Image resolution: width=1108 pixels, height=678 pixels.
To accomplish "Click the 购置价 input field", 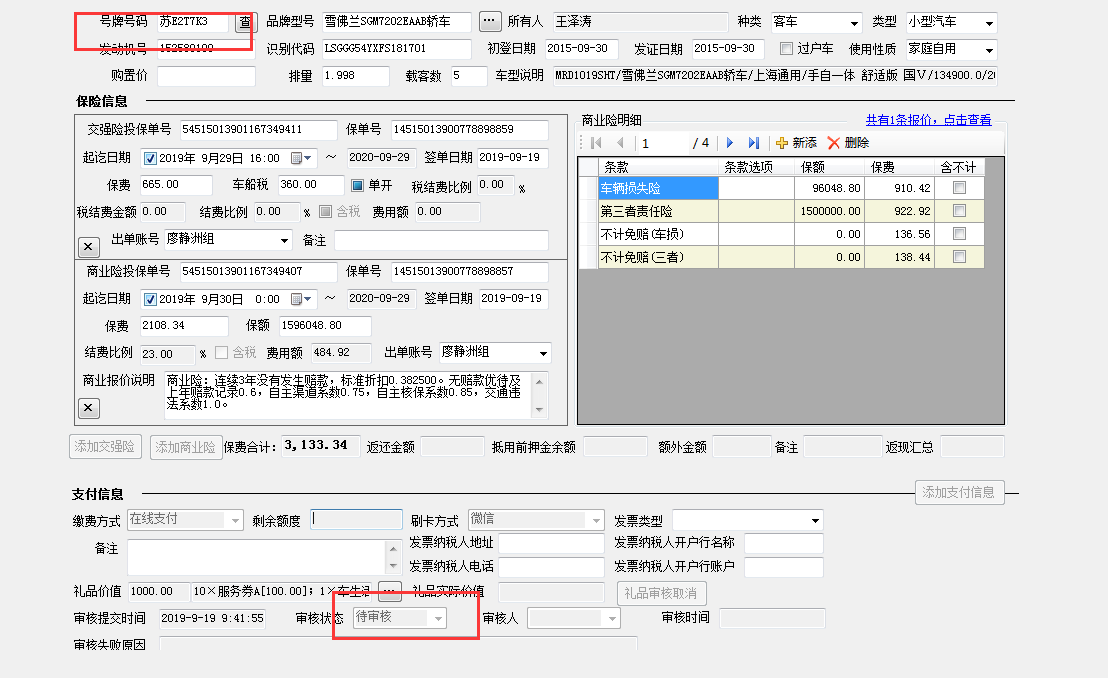I will (206, 76).
